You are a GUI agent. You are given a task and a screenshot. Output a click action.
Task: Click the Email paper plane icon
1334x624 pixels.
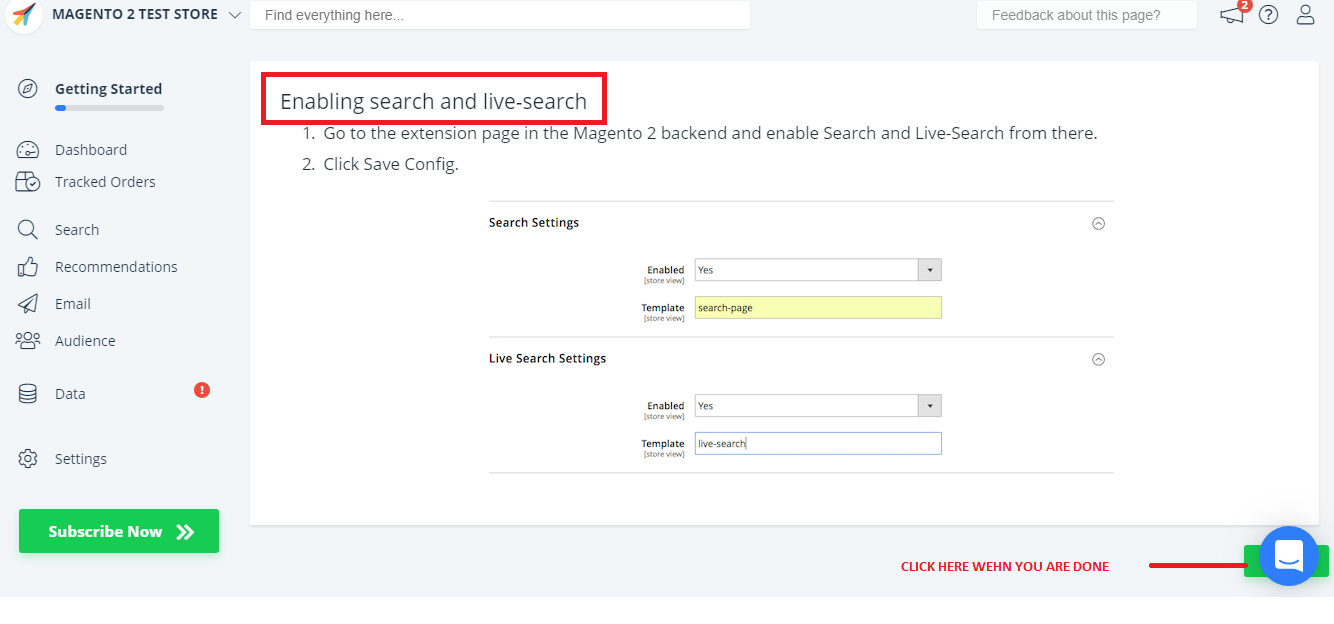click(x=28, y=304)
